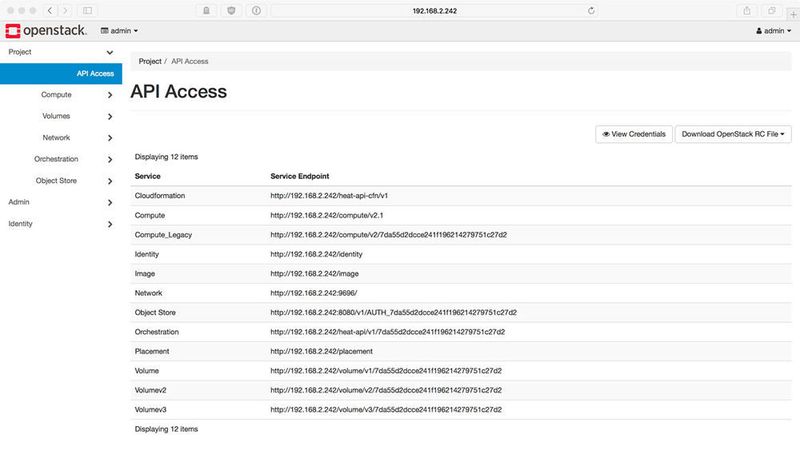Open the share icon in browser toolbar
This screenshot has width=800, height=474.
click(x=746, y=10)
